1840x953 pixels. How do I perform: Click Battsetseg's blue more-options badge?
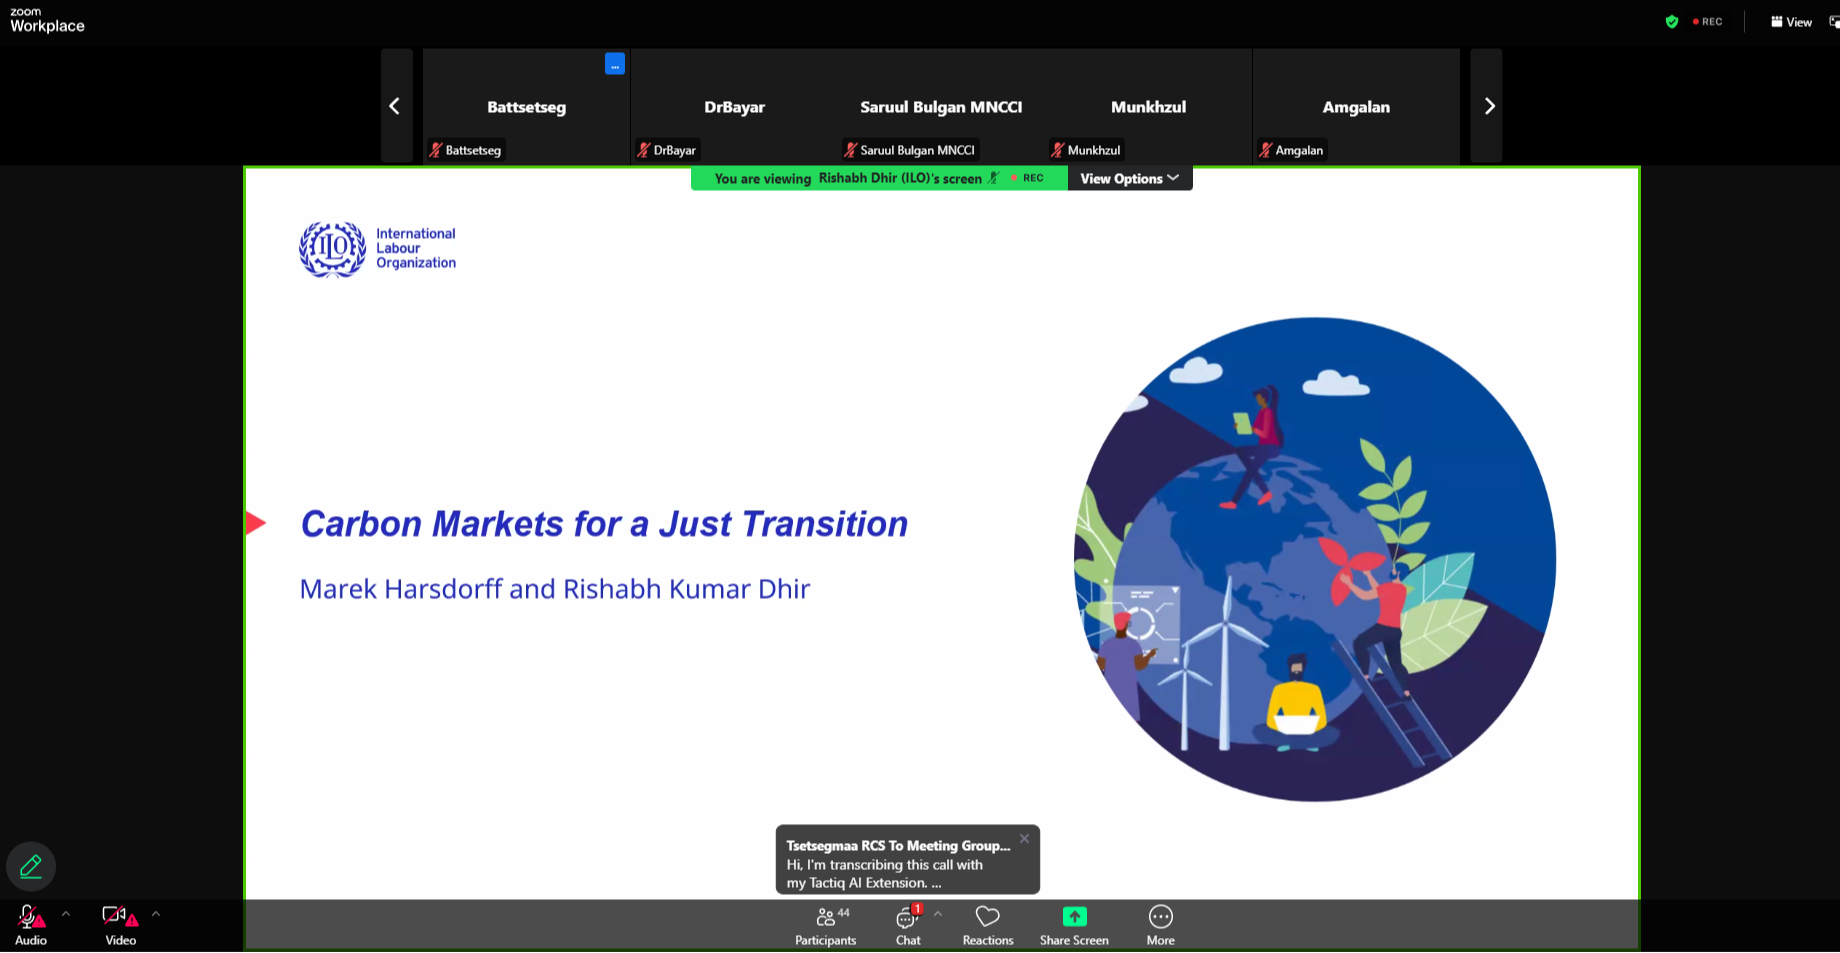(x=614, y=64)
